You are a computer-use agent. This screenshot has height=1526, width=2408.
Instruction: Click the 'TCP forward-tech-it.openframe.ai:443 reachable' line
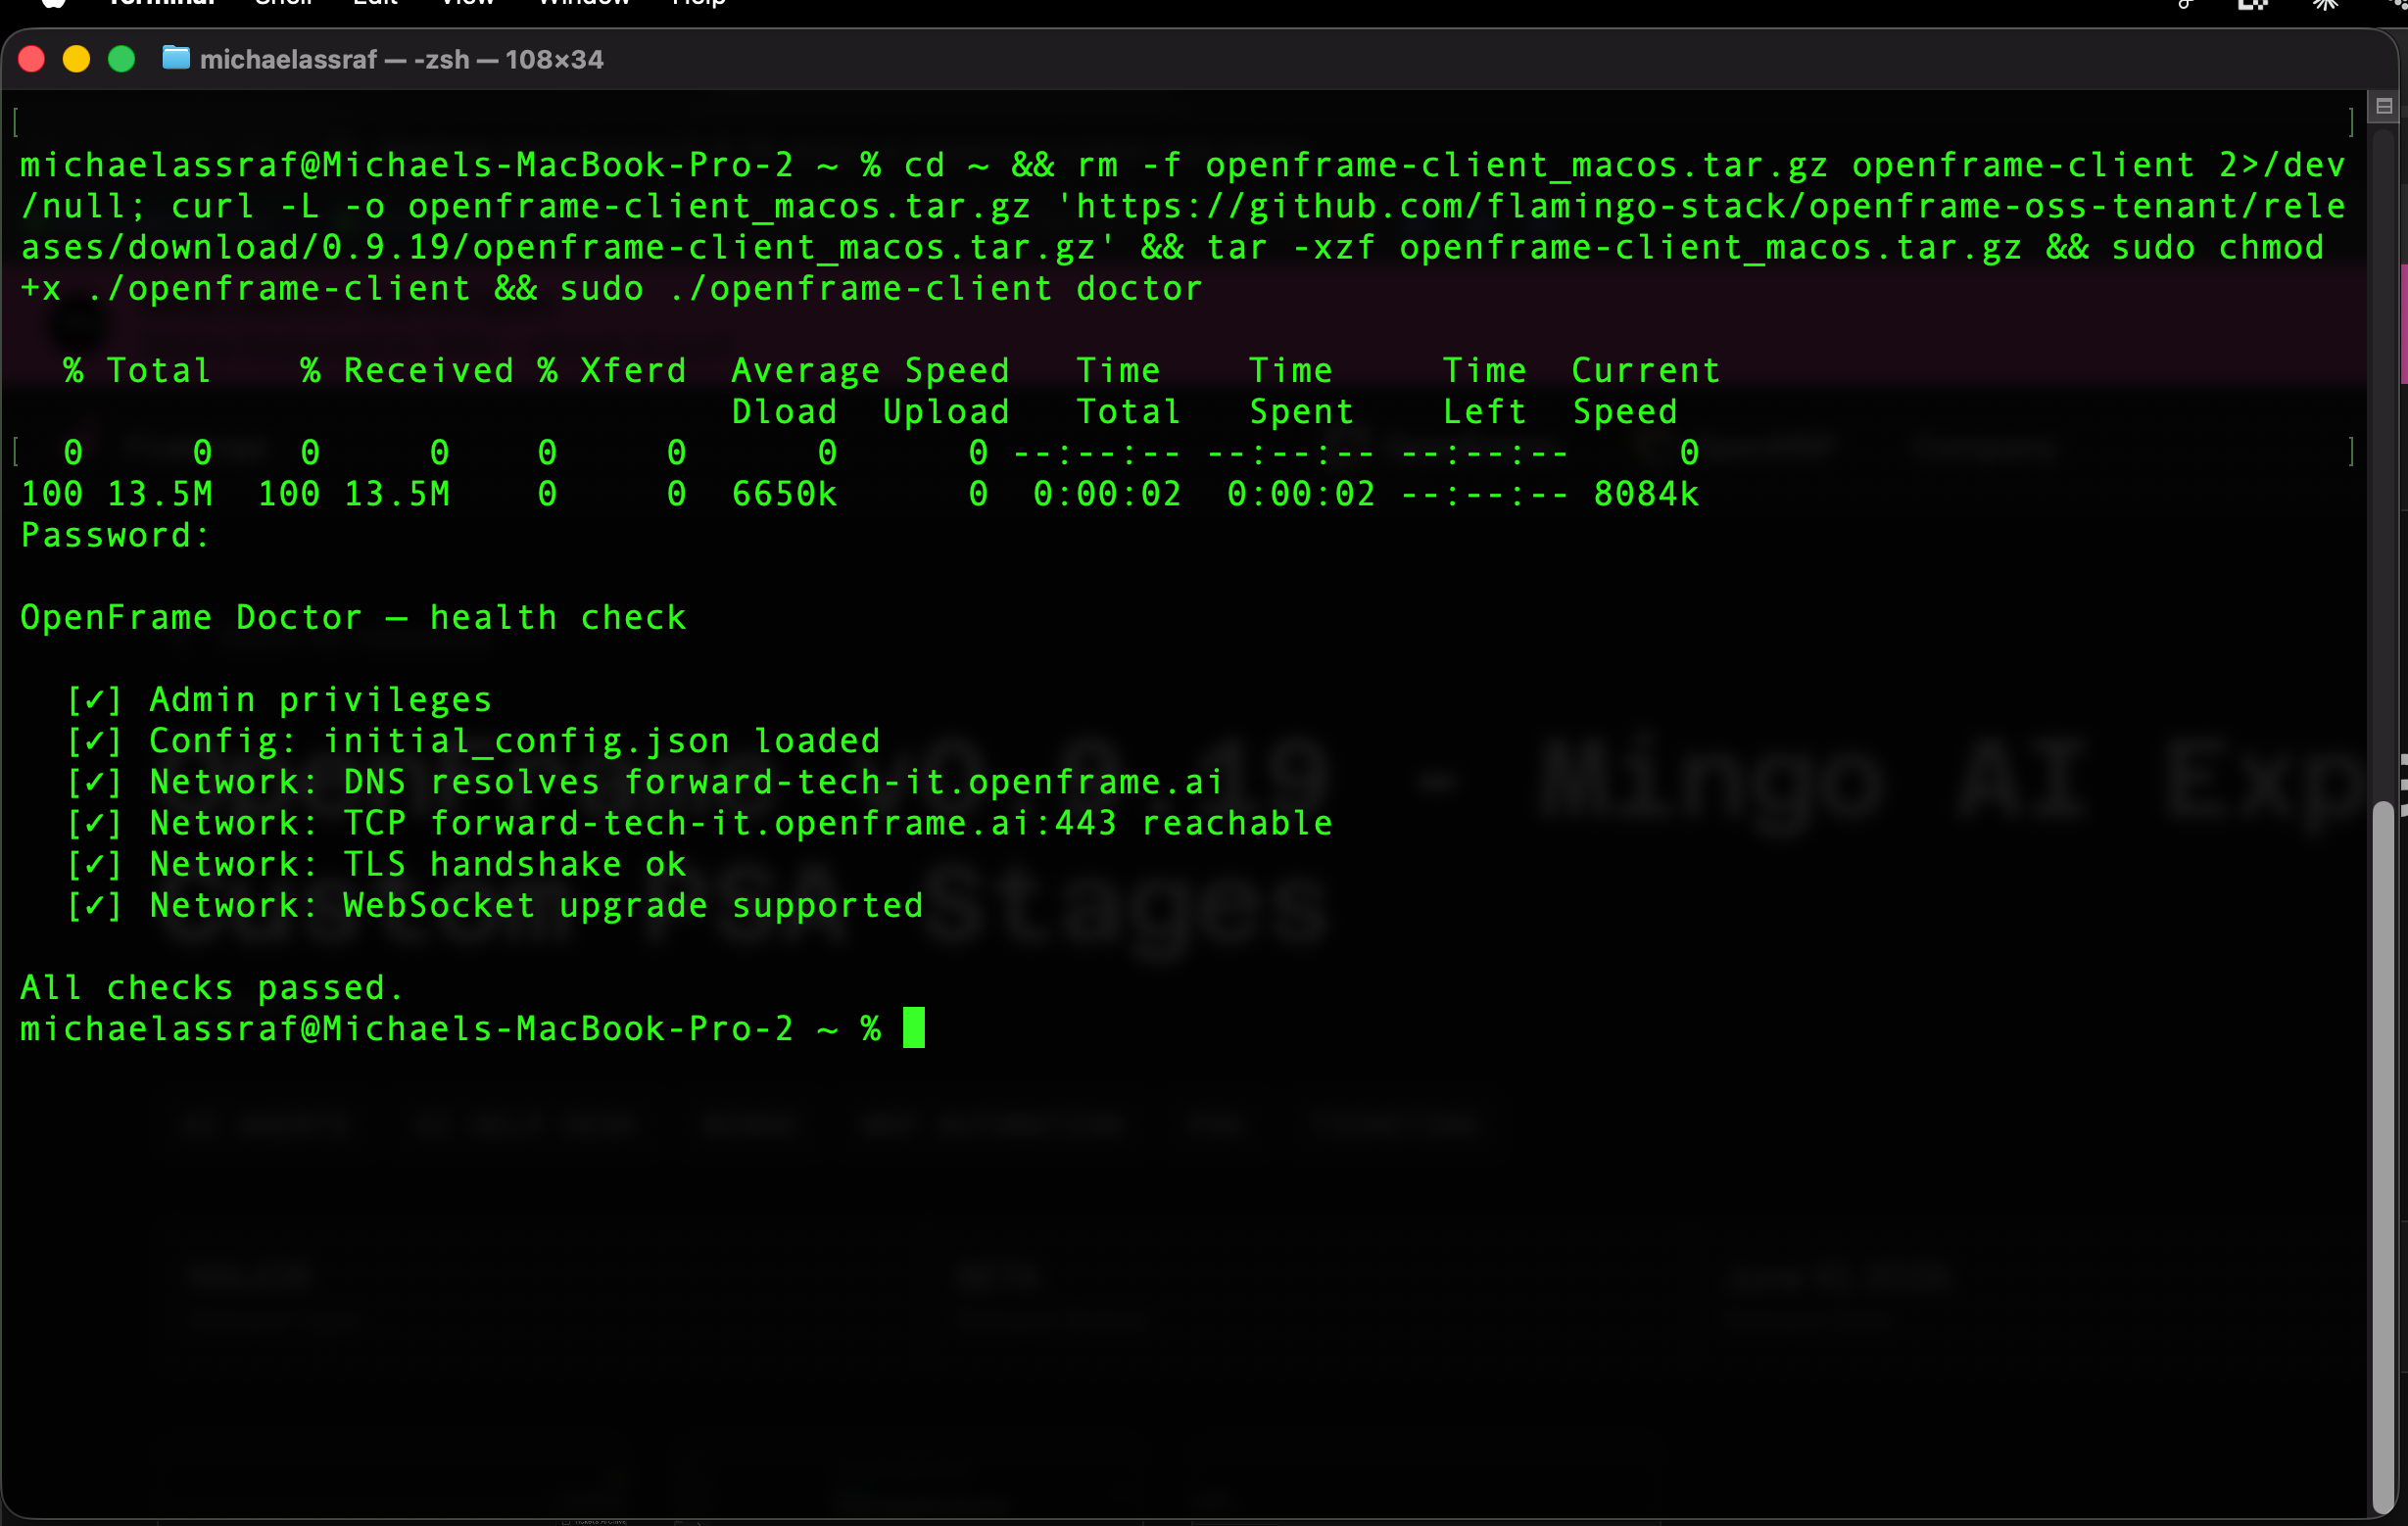click(838, 822)
